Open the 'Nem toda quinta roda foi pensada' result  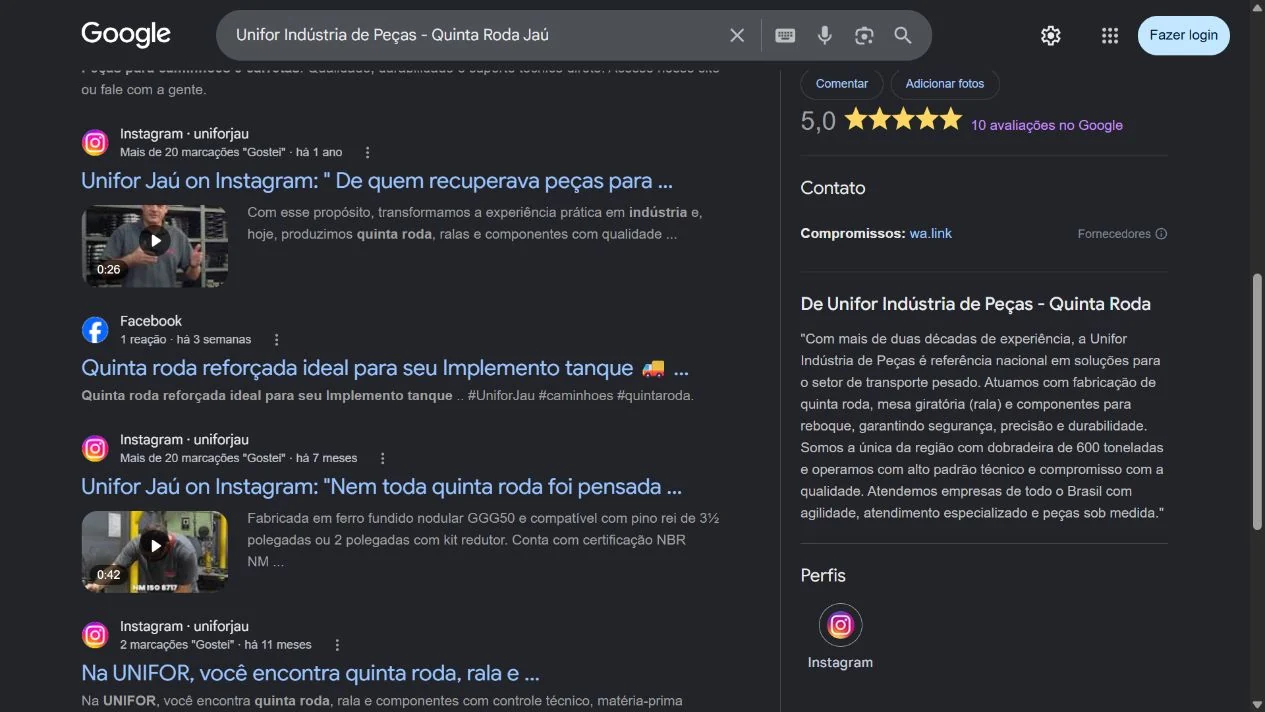[381, 487]
